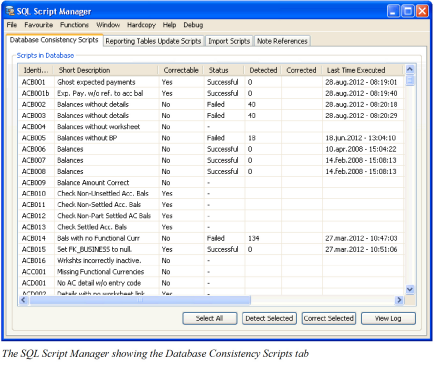The height and width of the screenshot is (371, 443).
Task: Open the File menu
Action: point(12,25)
